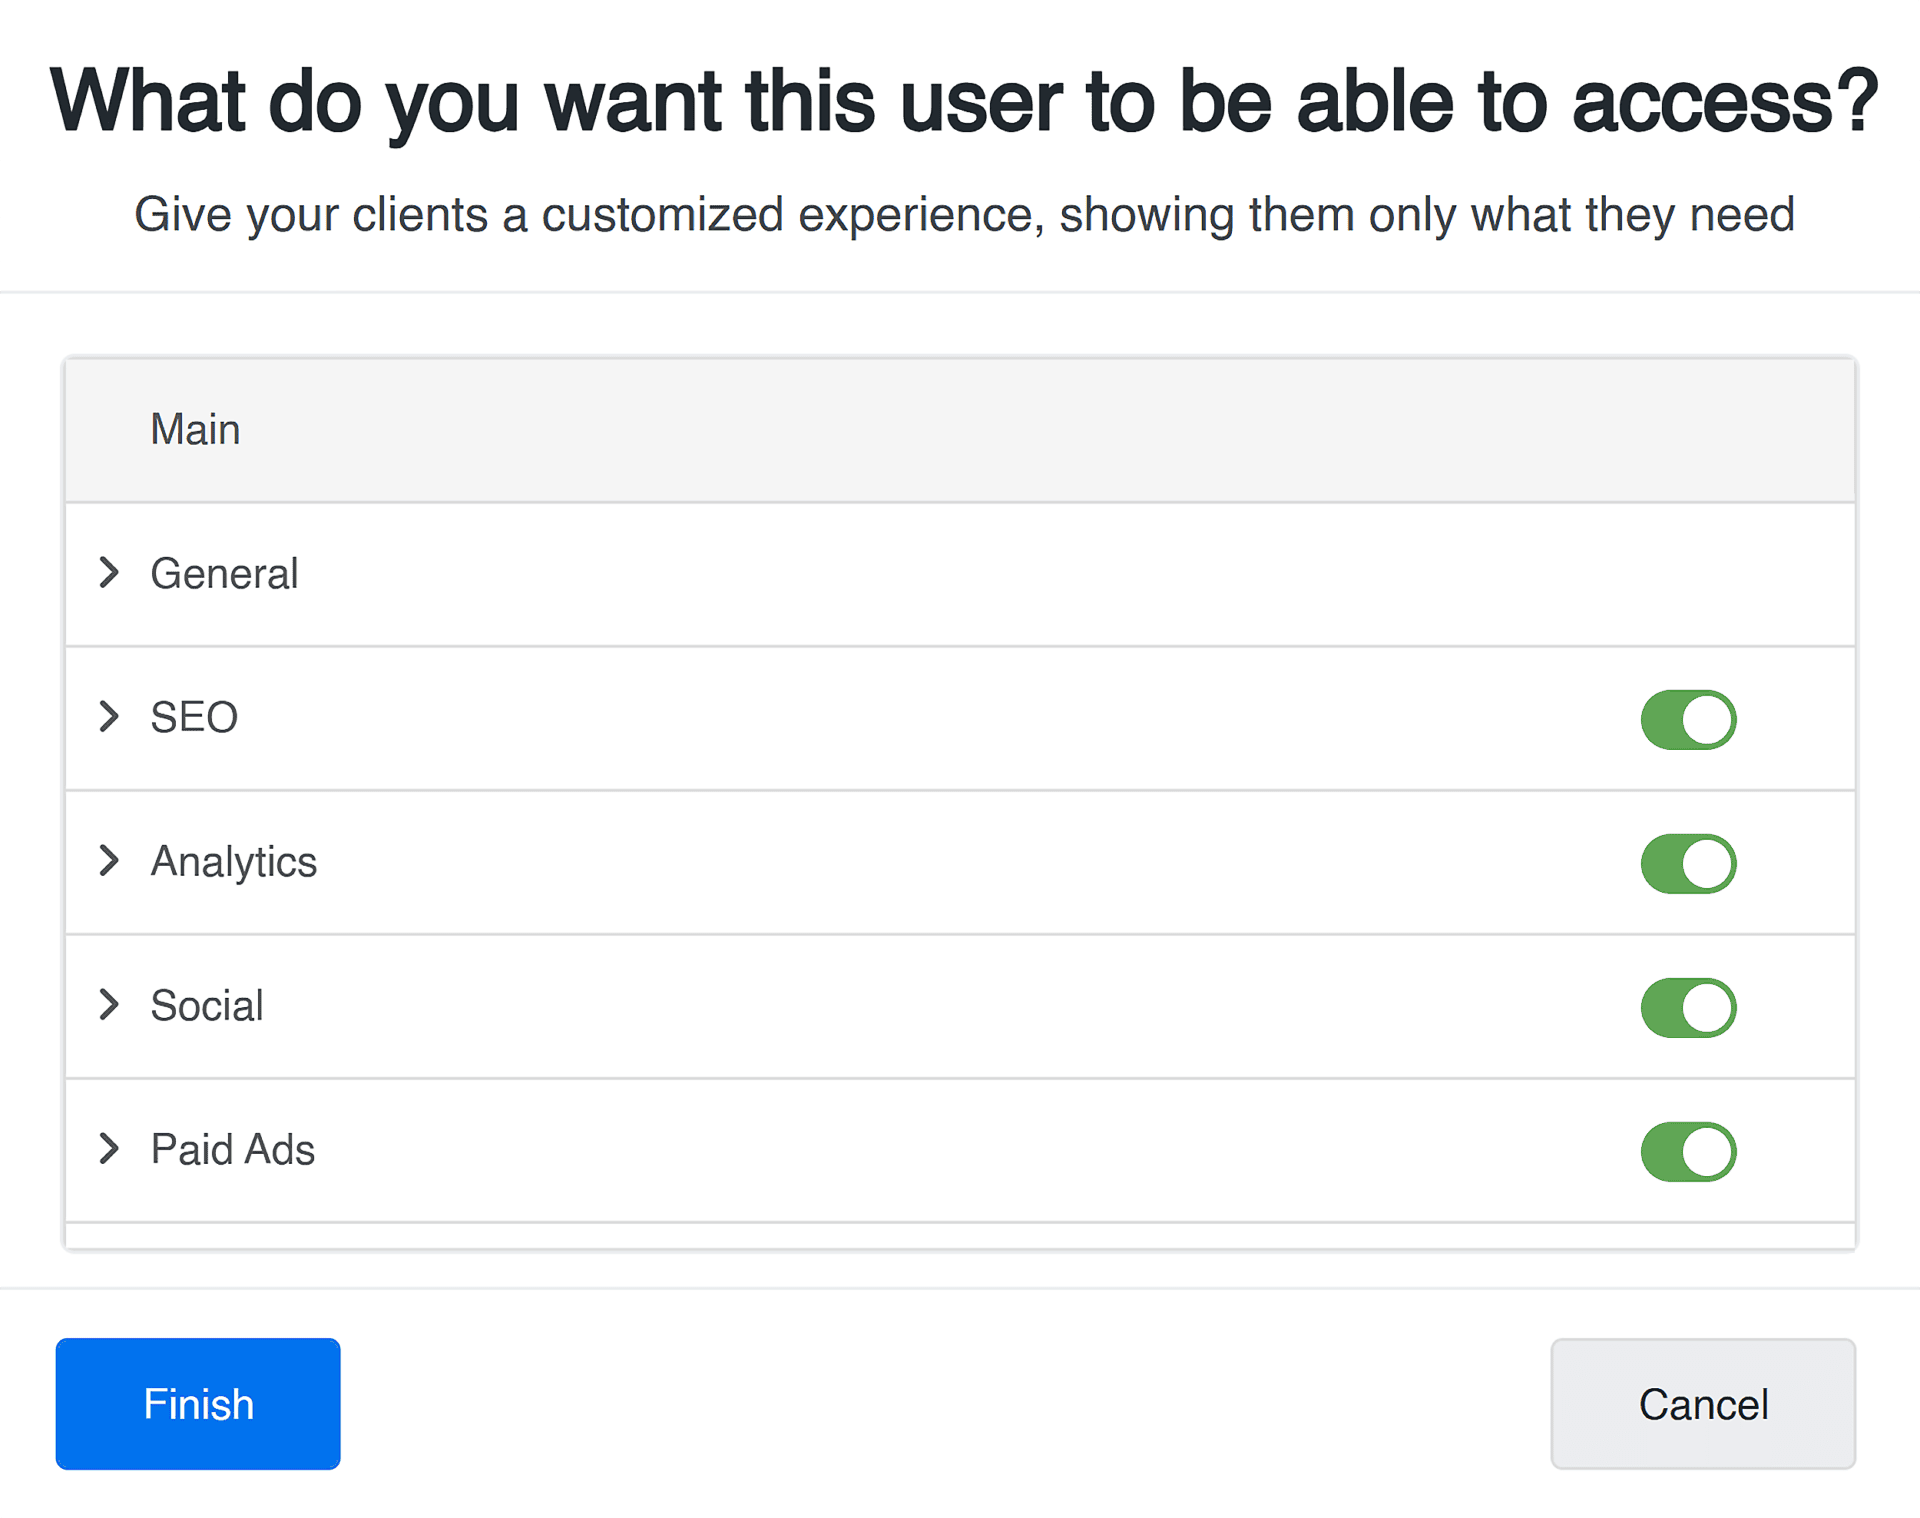Select the Main header row
The width and height of the screenshot is (1920, 1518).
[960, 430]
